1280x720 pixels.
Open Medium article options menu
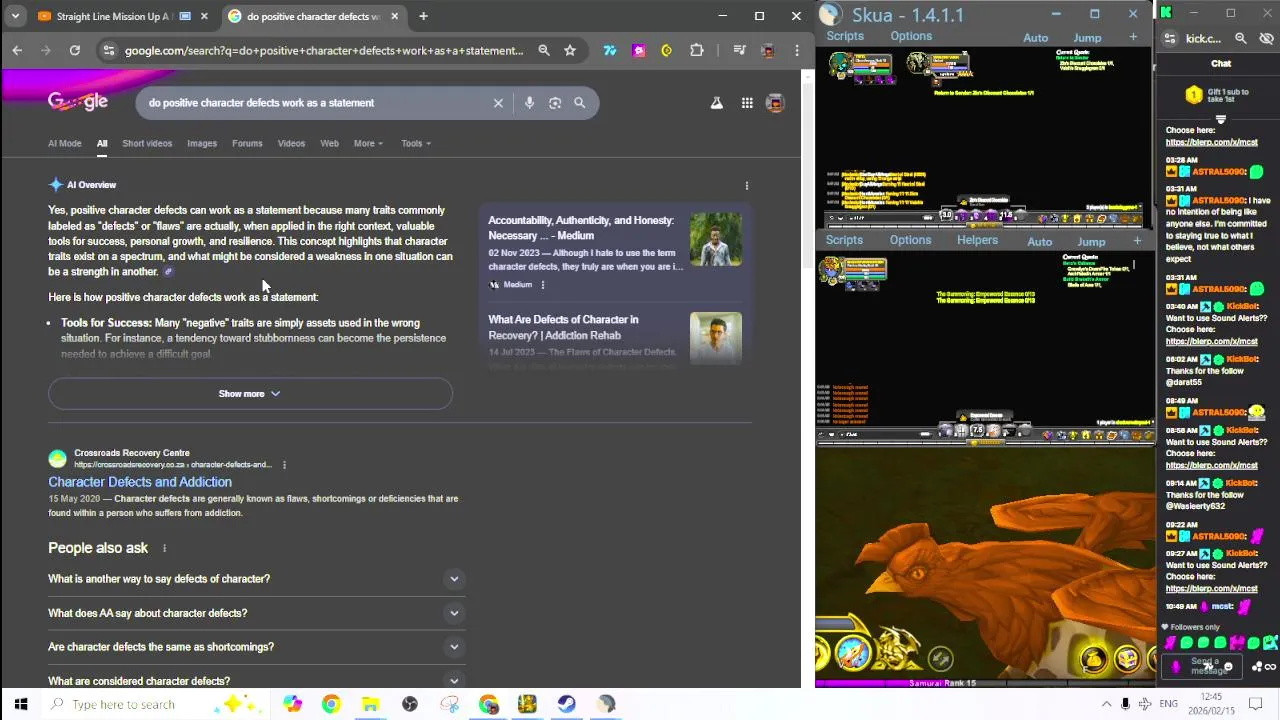click(542, 285)
